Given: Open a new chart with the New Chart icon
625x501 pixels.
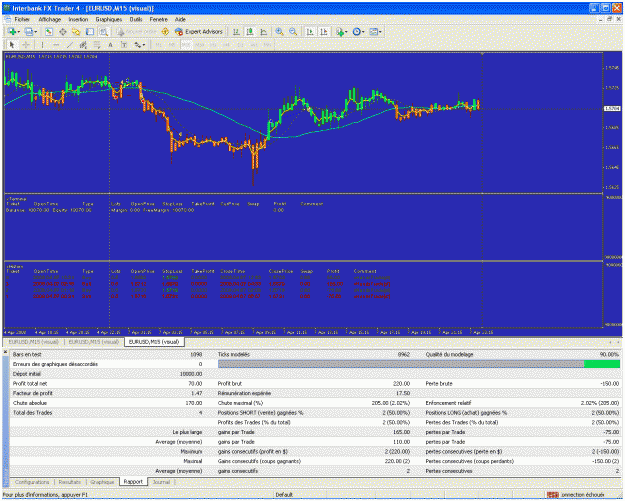Looking at the screenshot, I should [12, 31].
